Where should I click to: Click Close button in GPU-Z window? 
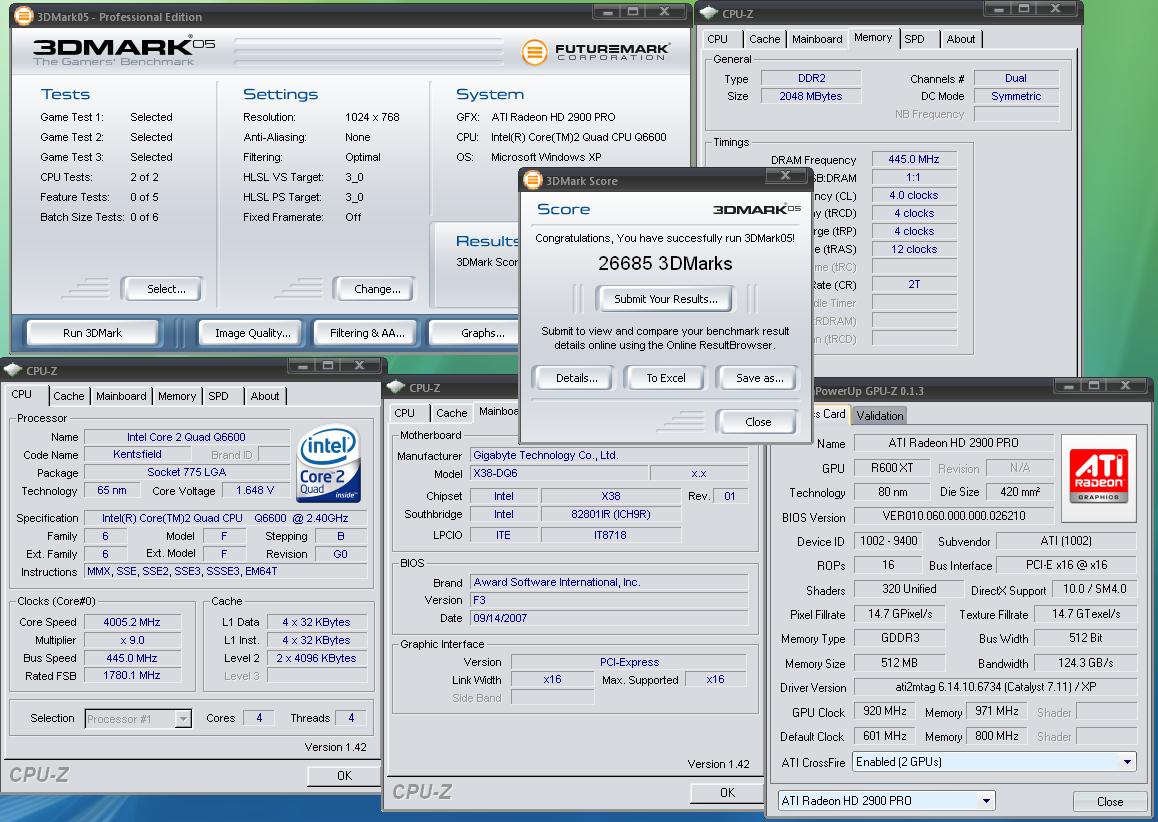1109,801
